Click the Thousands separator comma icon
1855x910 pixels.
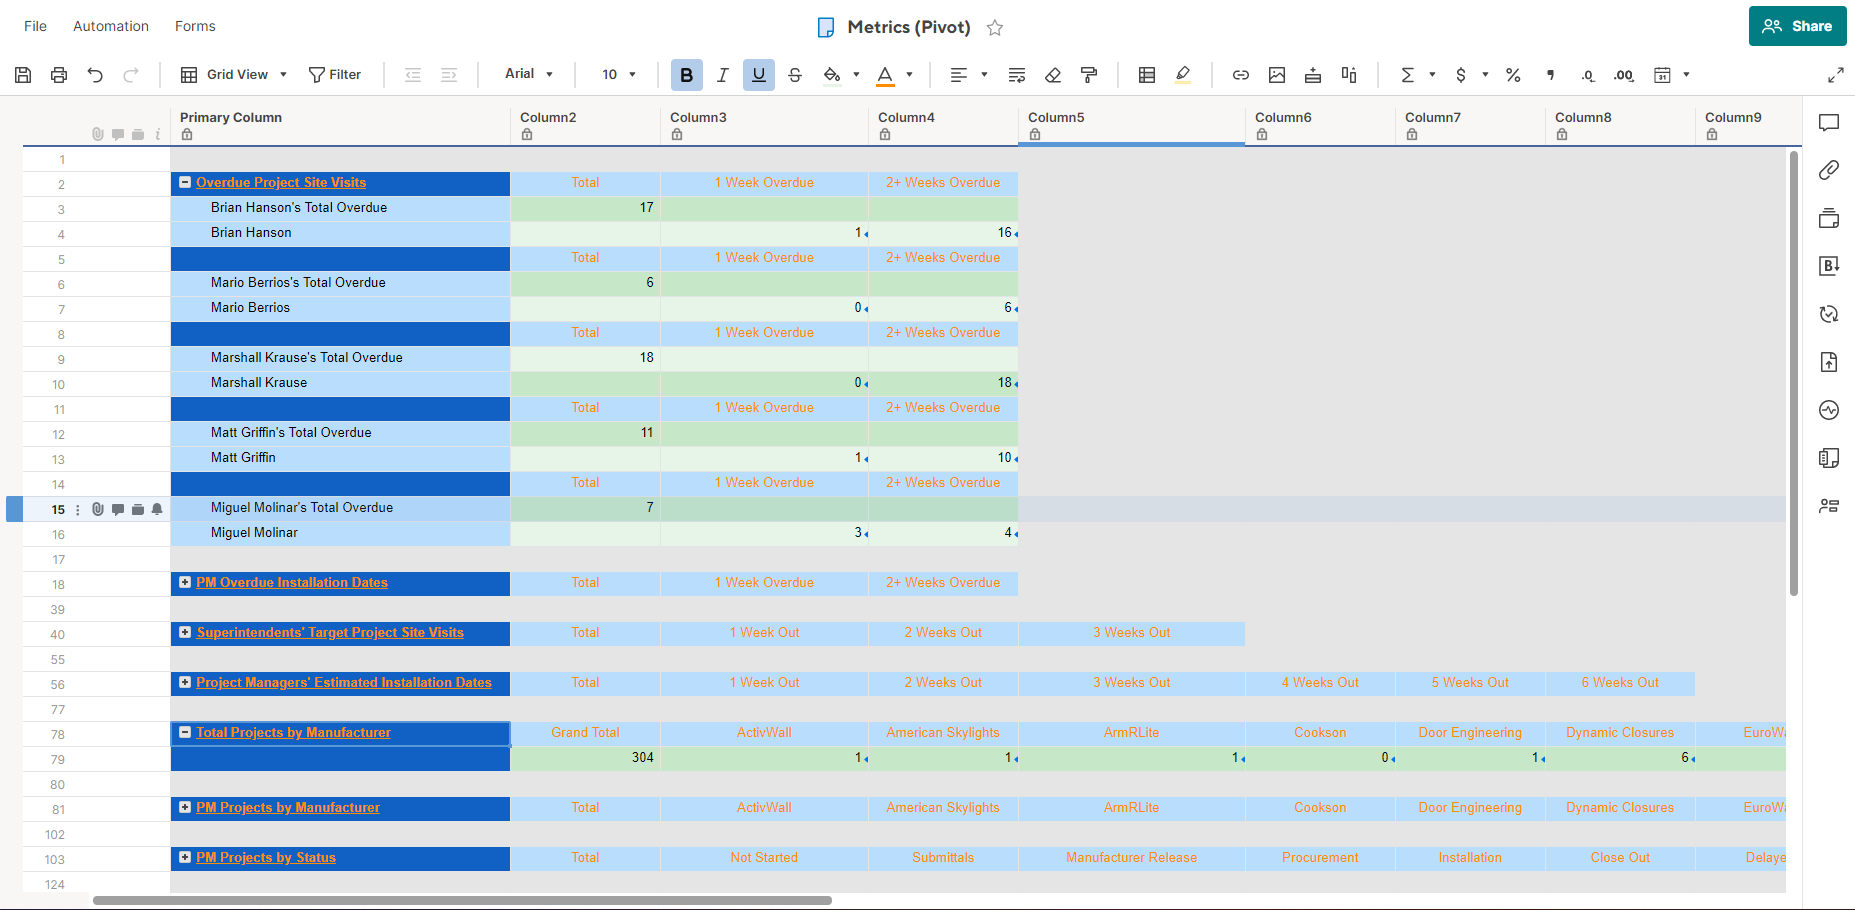click(x=1550, y=75)
